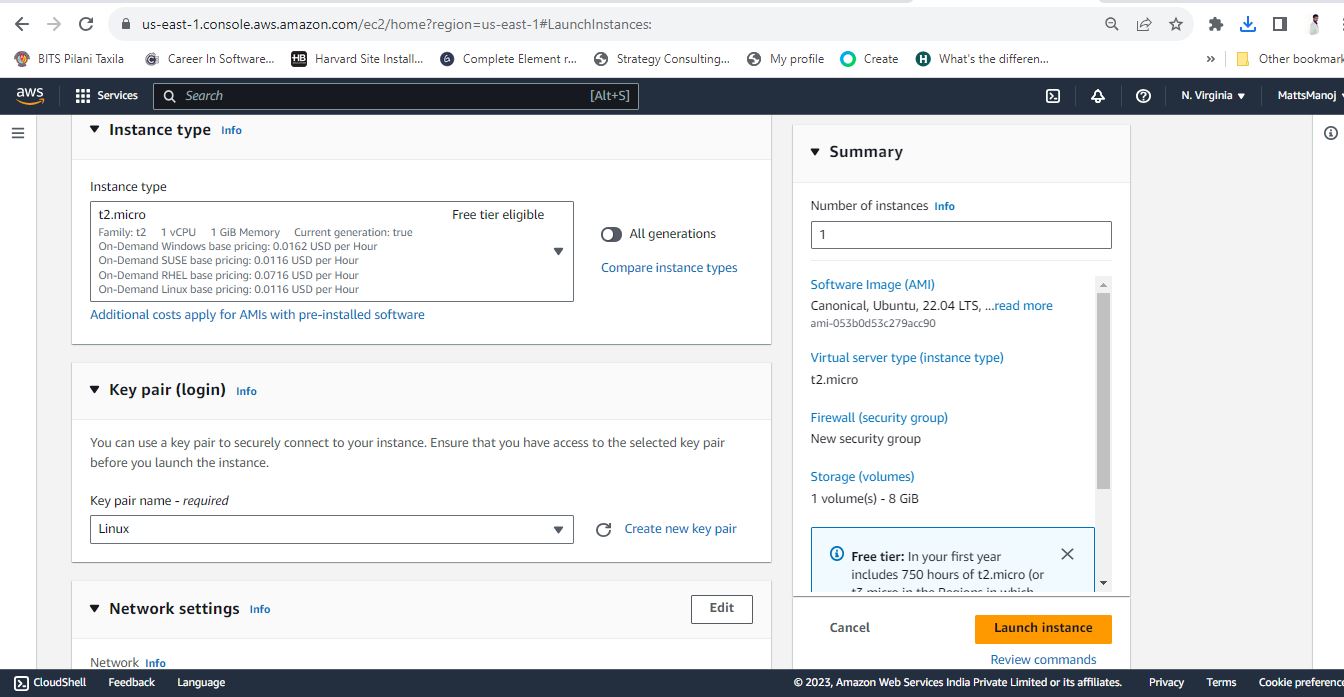This screenshot has width=1344, height=697.
Task: Open the N. Virginia region selector
Action: [x=1212, y=96]
